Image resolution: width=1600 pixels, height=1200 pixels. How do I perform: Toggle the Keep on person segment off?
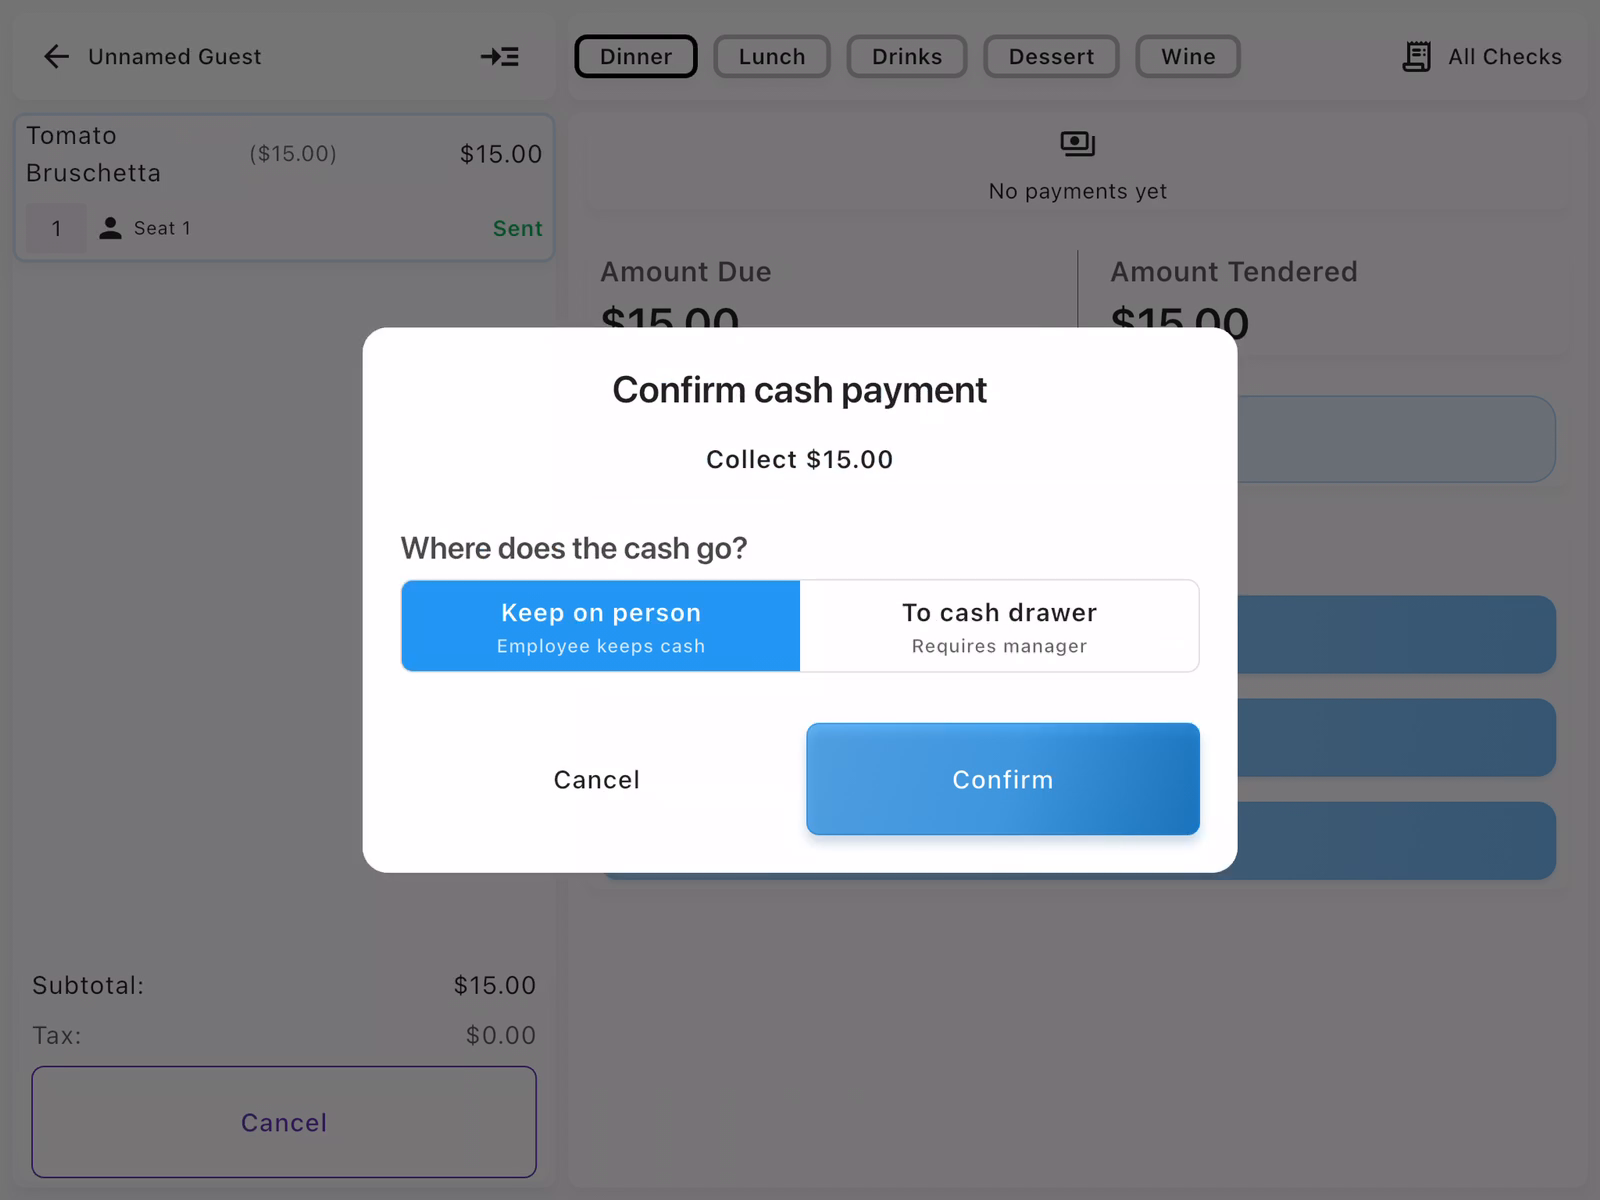[x=599, y=625]
